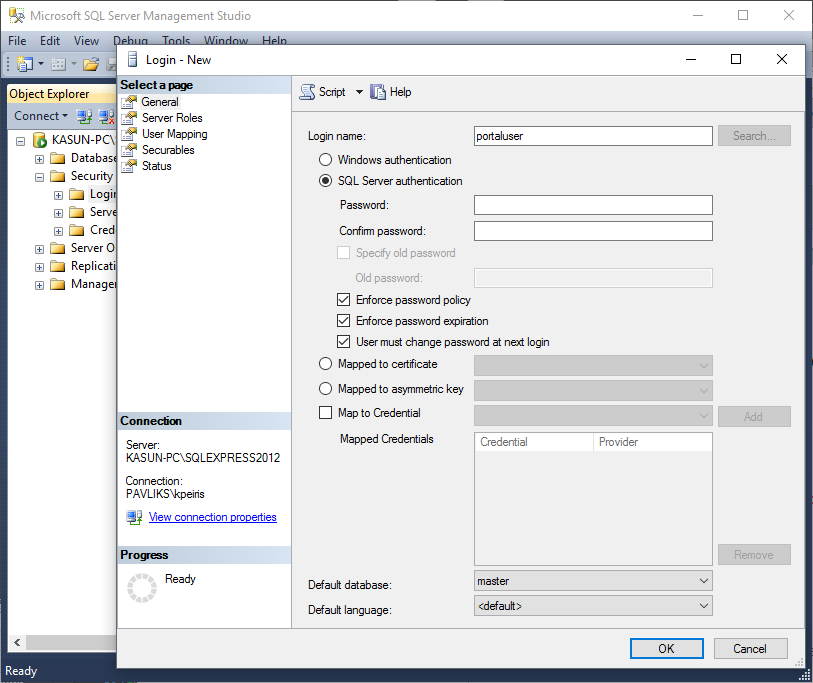The height and width of the screenshot is (683, 813).
Task: Select the Status page icon
Action: 129,166
